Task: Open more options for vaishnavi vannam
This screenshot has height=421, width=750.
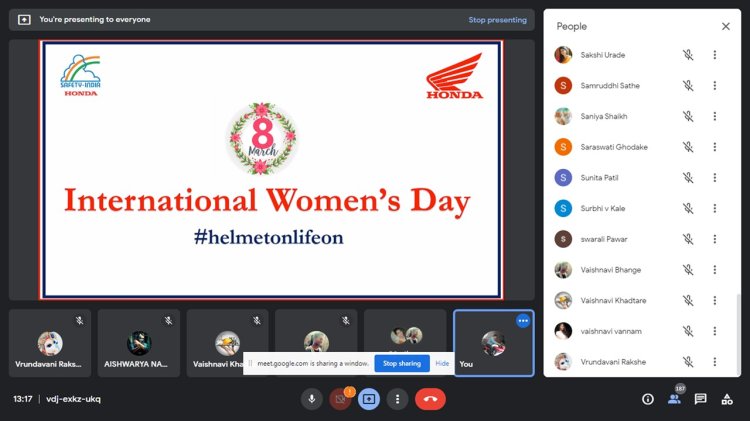Action: tap(715, 331)
